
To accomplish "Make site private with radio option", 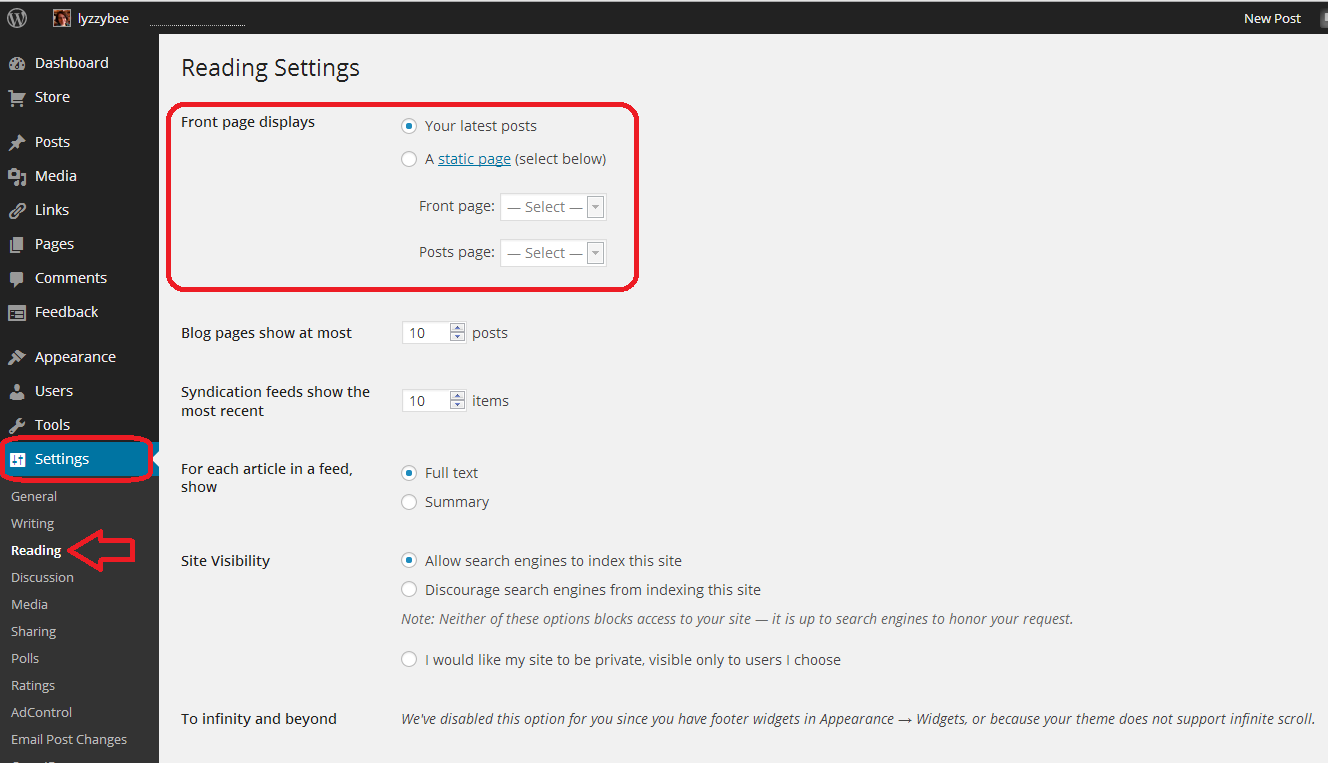I will [x=409, y=660].
